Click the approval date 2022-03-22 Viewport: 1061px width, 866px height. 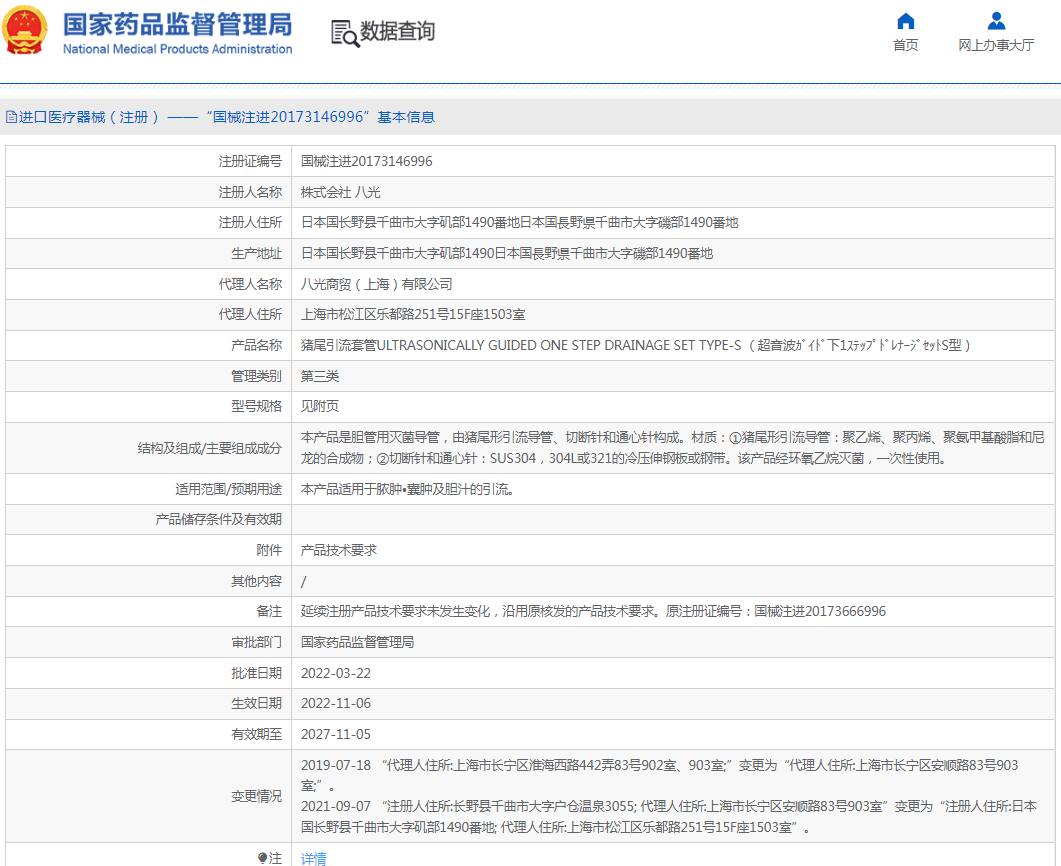pos(336,673)
